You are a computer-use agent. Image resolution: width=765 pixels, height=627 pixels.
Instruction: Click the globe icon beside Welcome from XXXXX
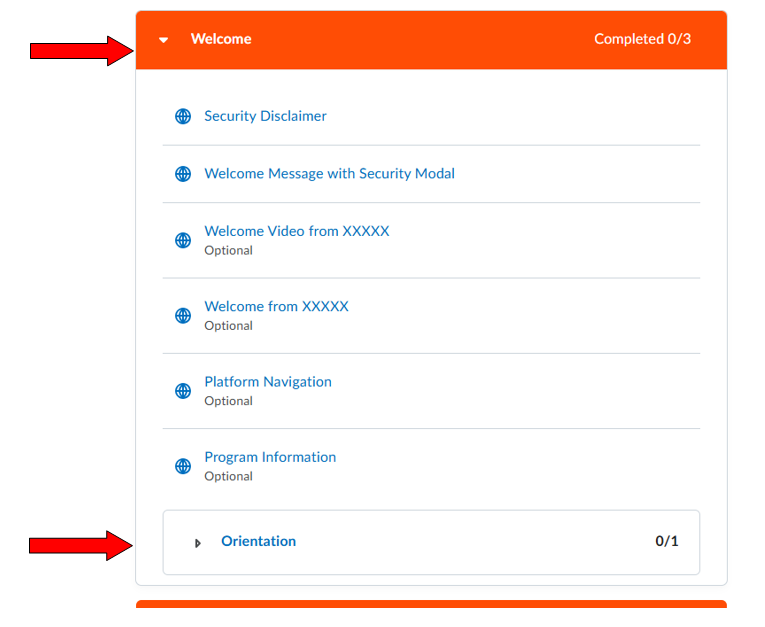pyautogui.click(x=183, y=315)
